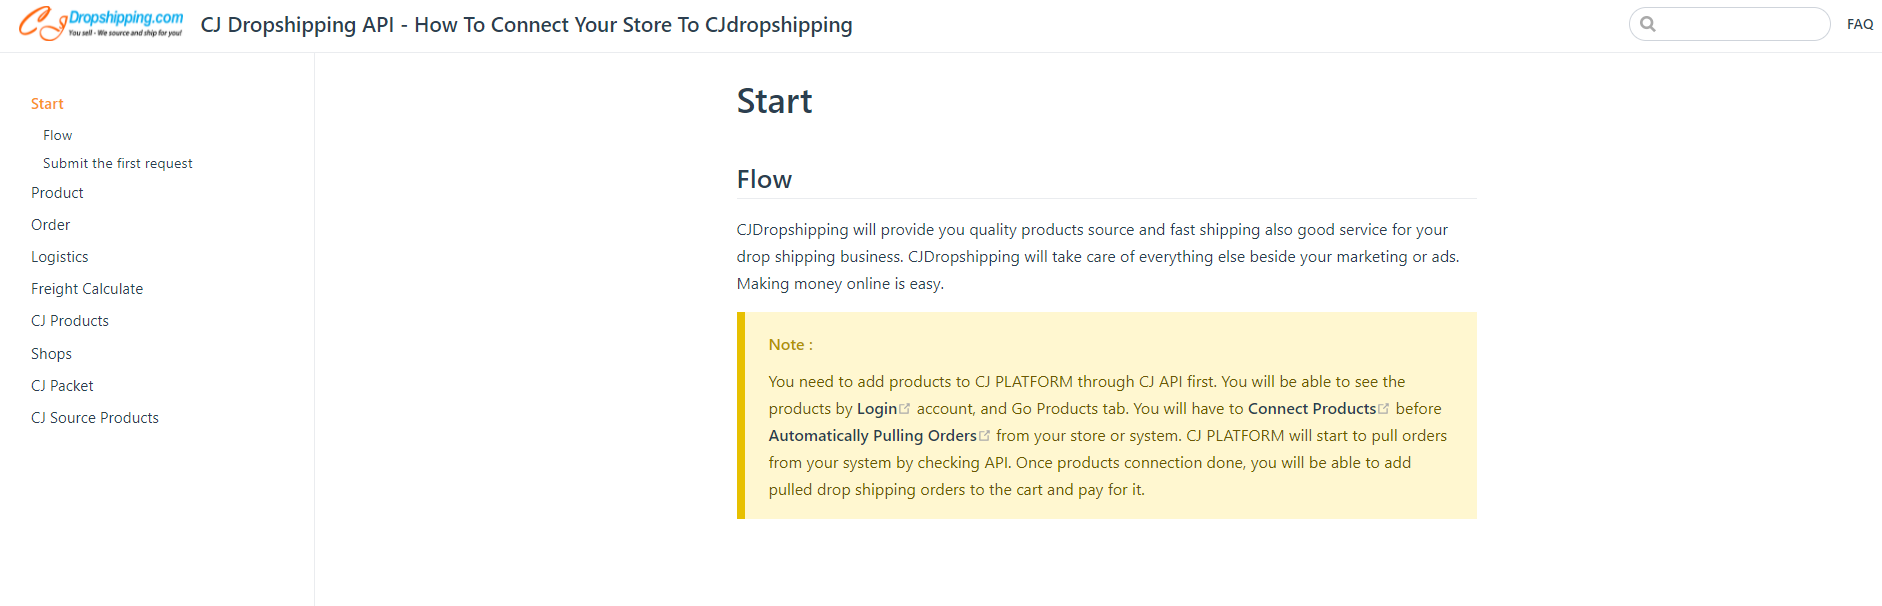Select Start in the sidebar
The width and height of the screenshot is (1882, 606).
(x=47, y=104)
